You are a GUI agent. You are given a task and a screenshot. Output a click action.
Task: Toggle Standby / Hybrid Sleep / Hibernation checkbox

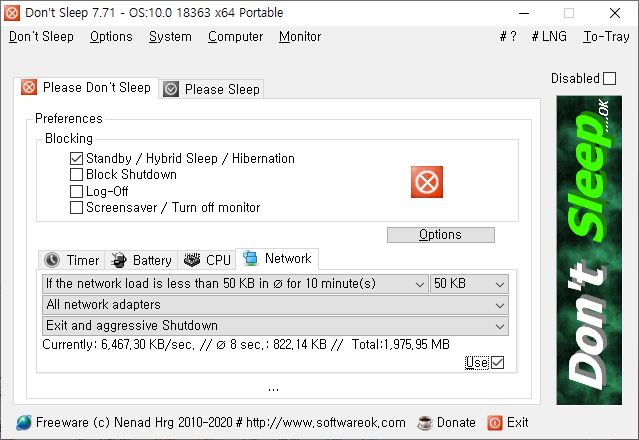tap(76, 158)
